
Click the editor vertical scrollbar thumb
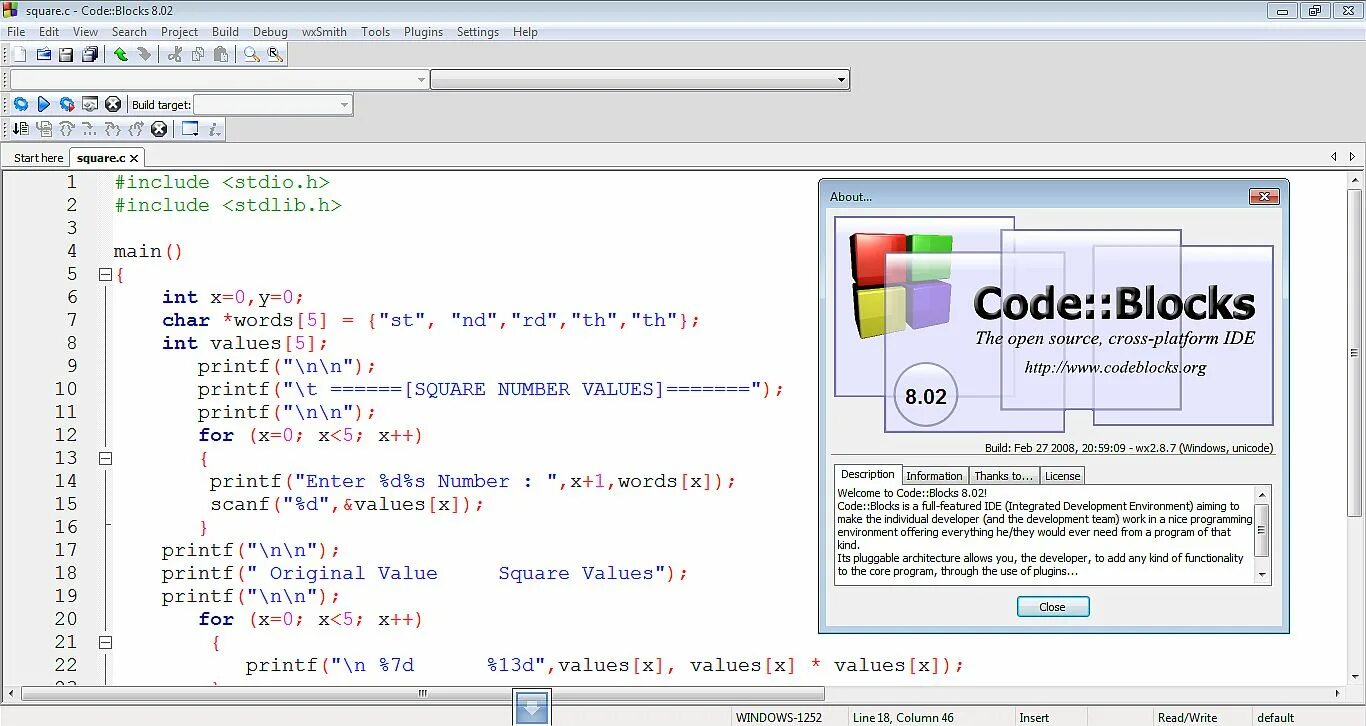[1355, 352]
